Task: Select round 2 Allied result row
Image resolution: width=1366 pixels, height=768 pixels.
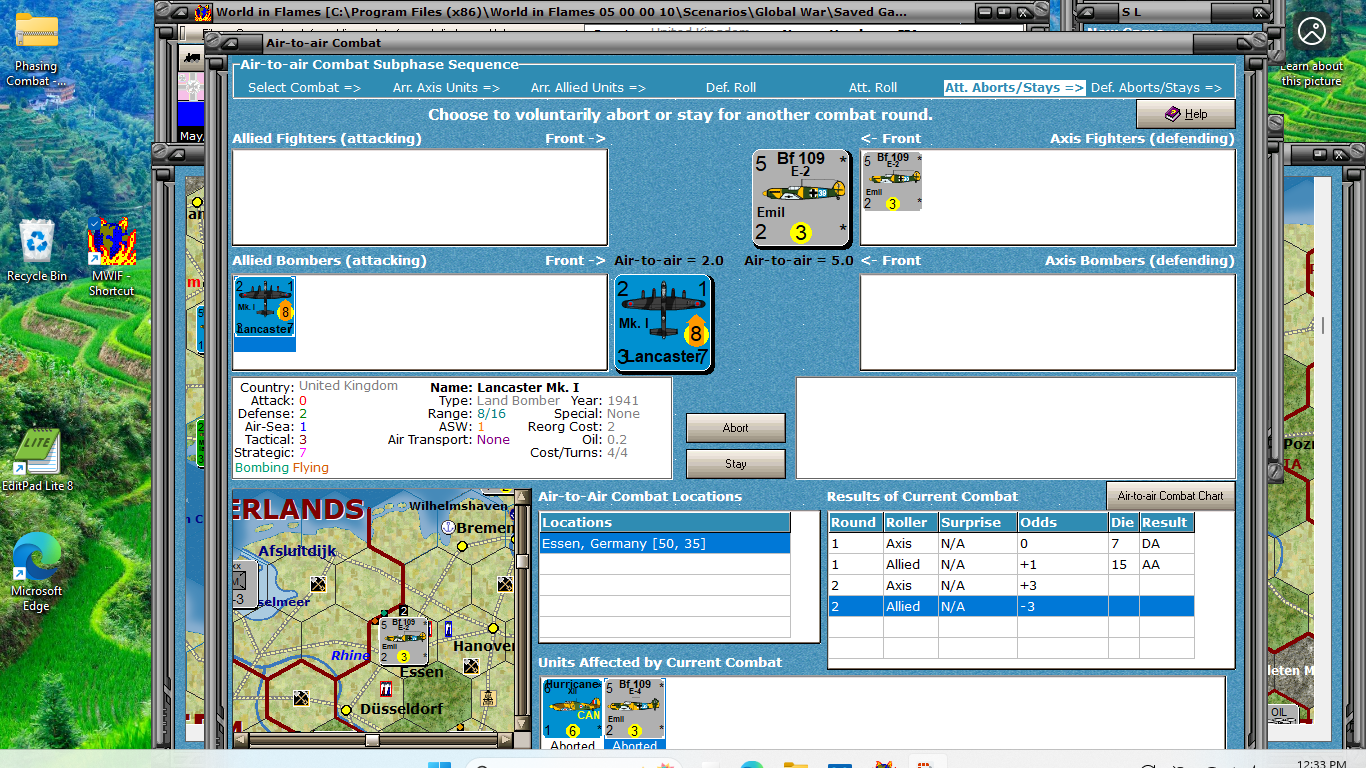Action: 1011,606
